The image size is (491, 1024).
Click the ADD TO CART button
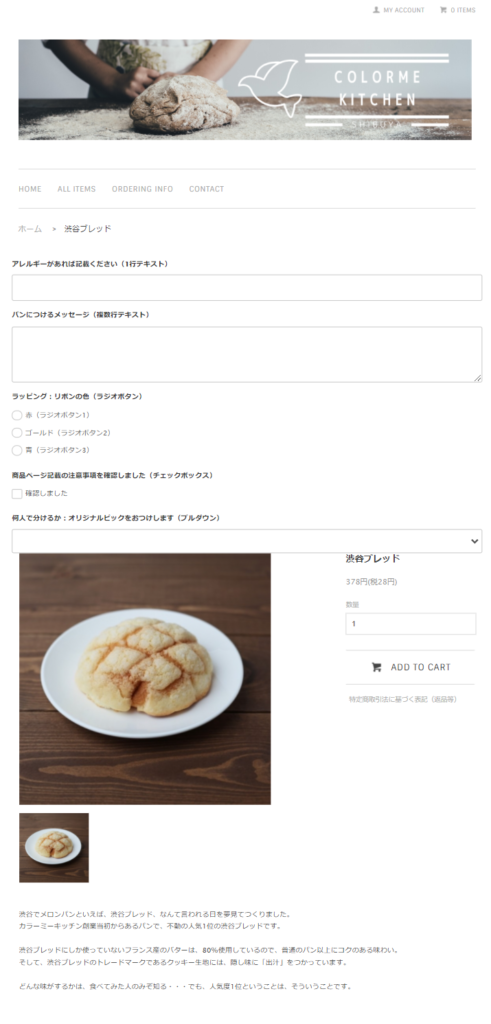pos(410,667)
